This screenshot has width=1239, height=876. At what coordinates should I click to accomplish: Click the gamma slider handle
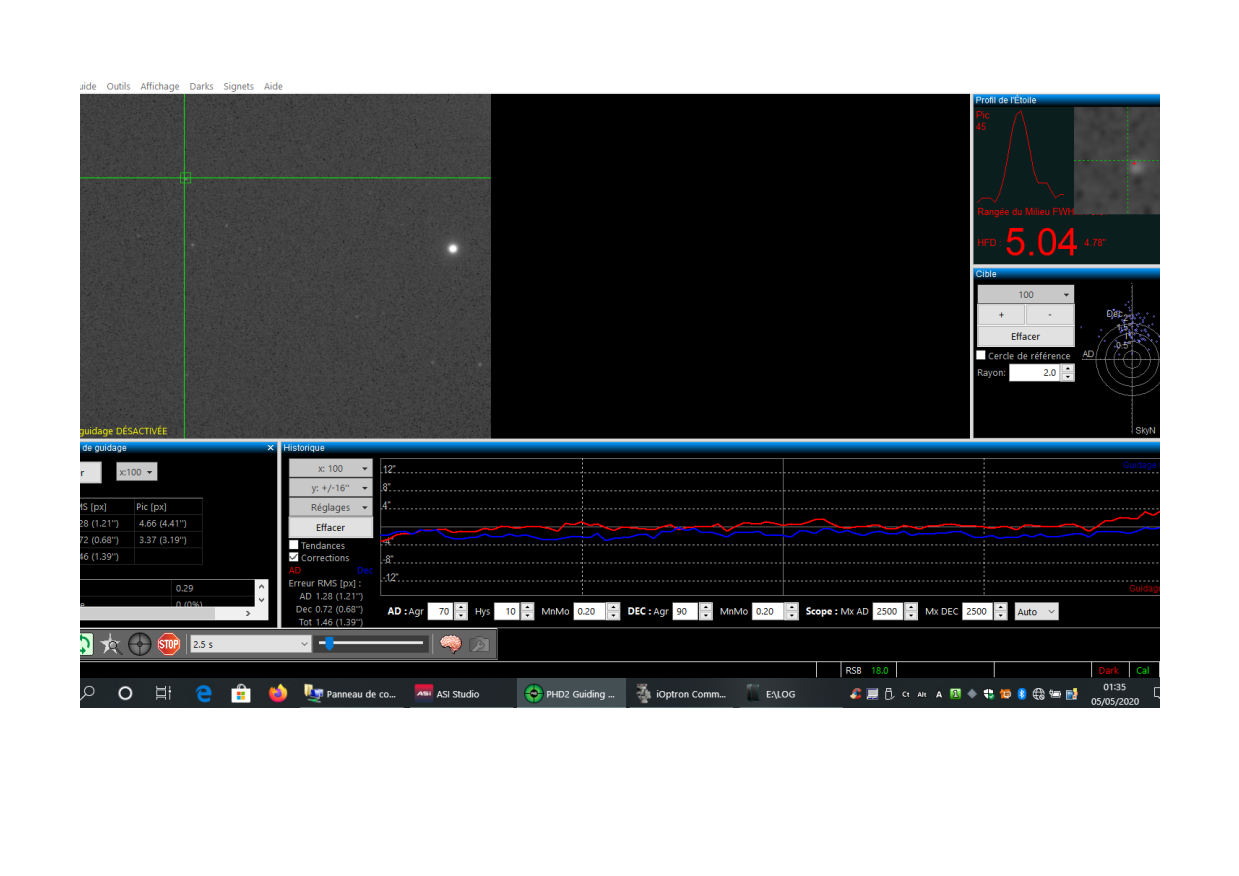pos(328,644)
